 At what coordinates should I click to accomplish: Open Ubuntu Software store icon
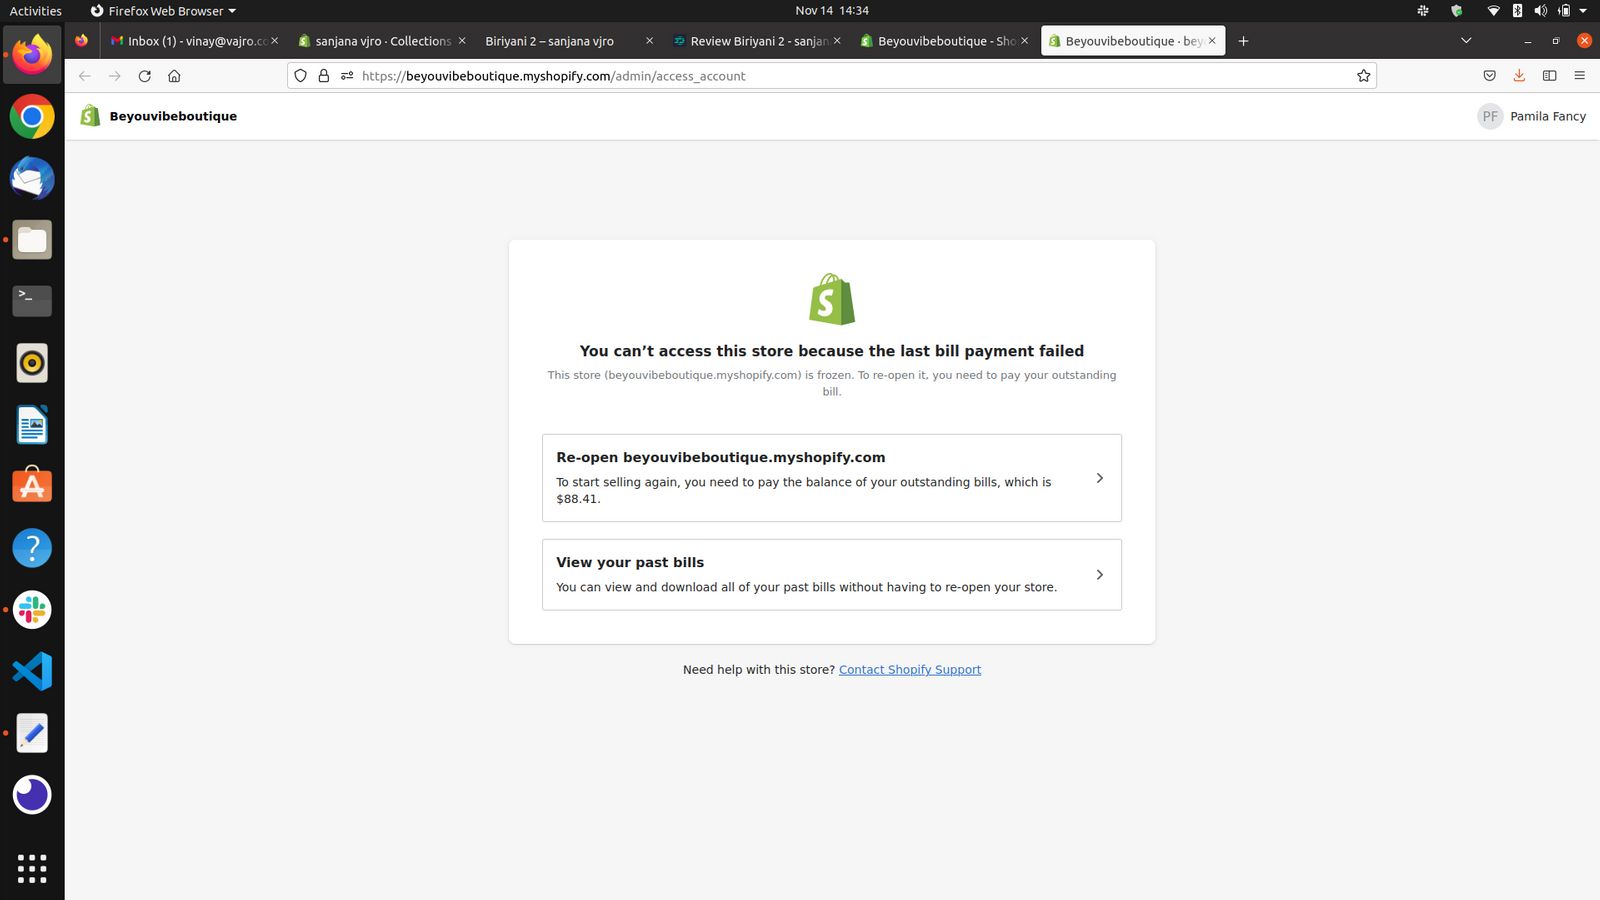(32, 486)
